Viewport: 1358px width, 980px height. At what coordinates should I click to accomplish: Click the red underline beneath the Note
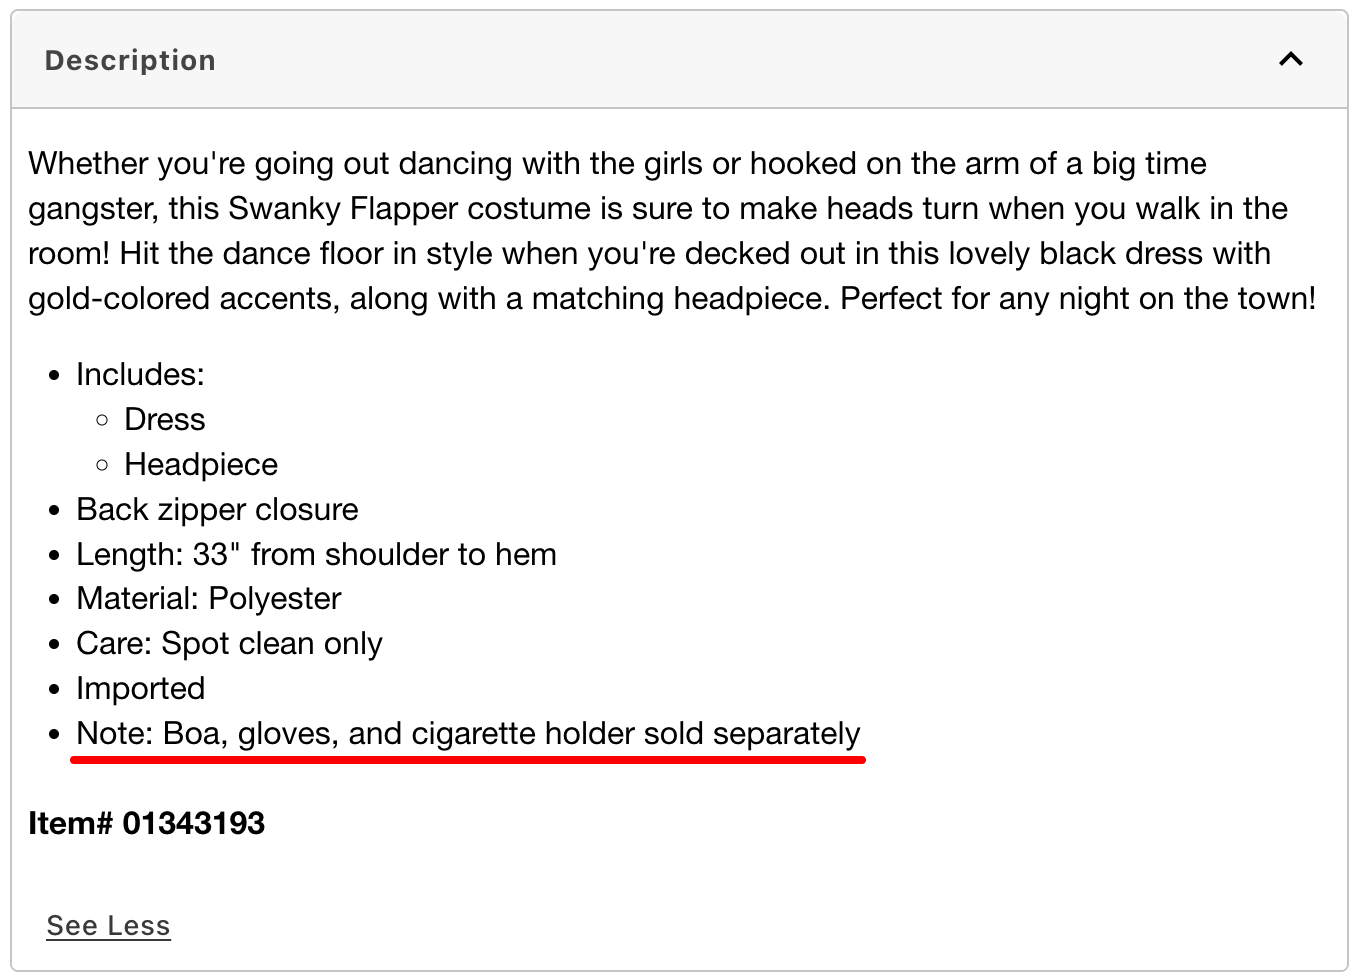click(467, 760)
